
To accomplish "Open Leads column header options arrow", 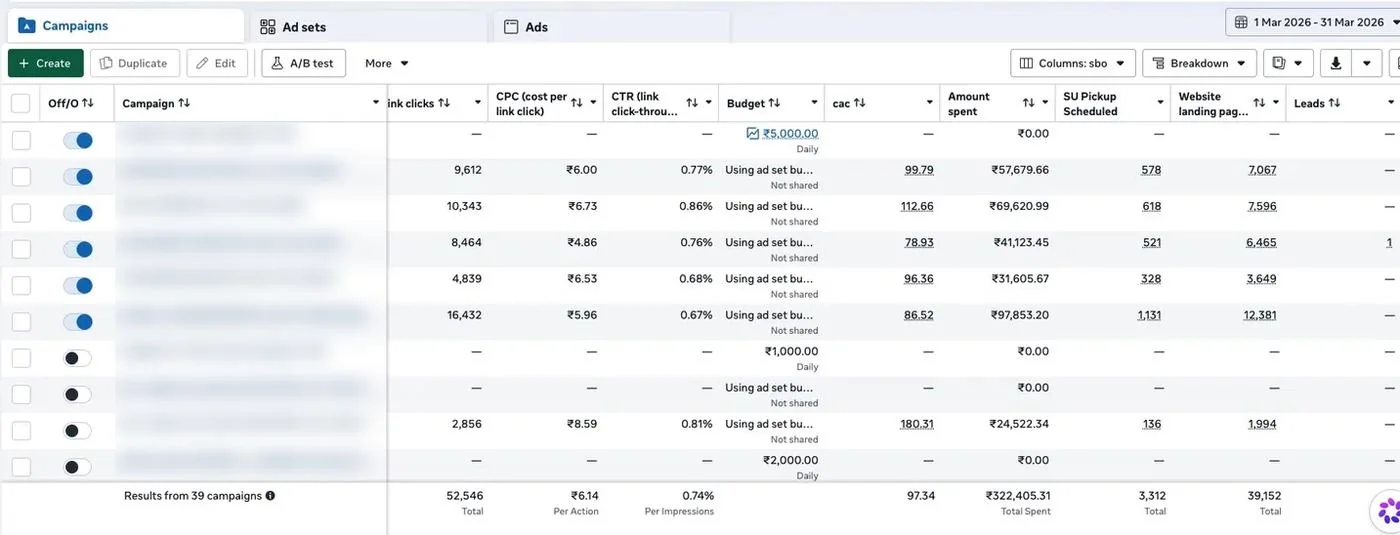I will tap(1390, 103).
